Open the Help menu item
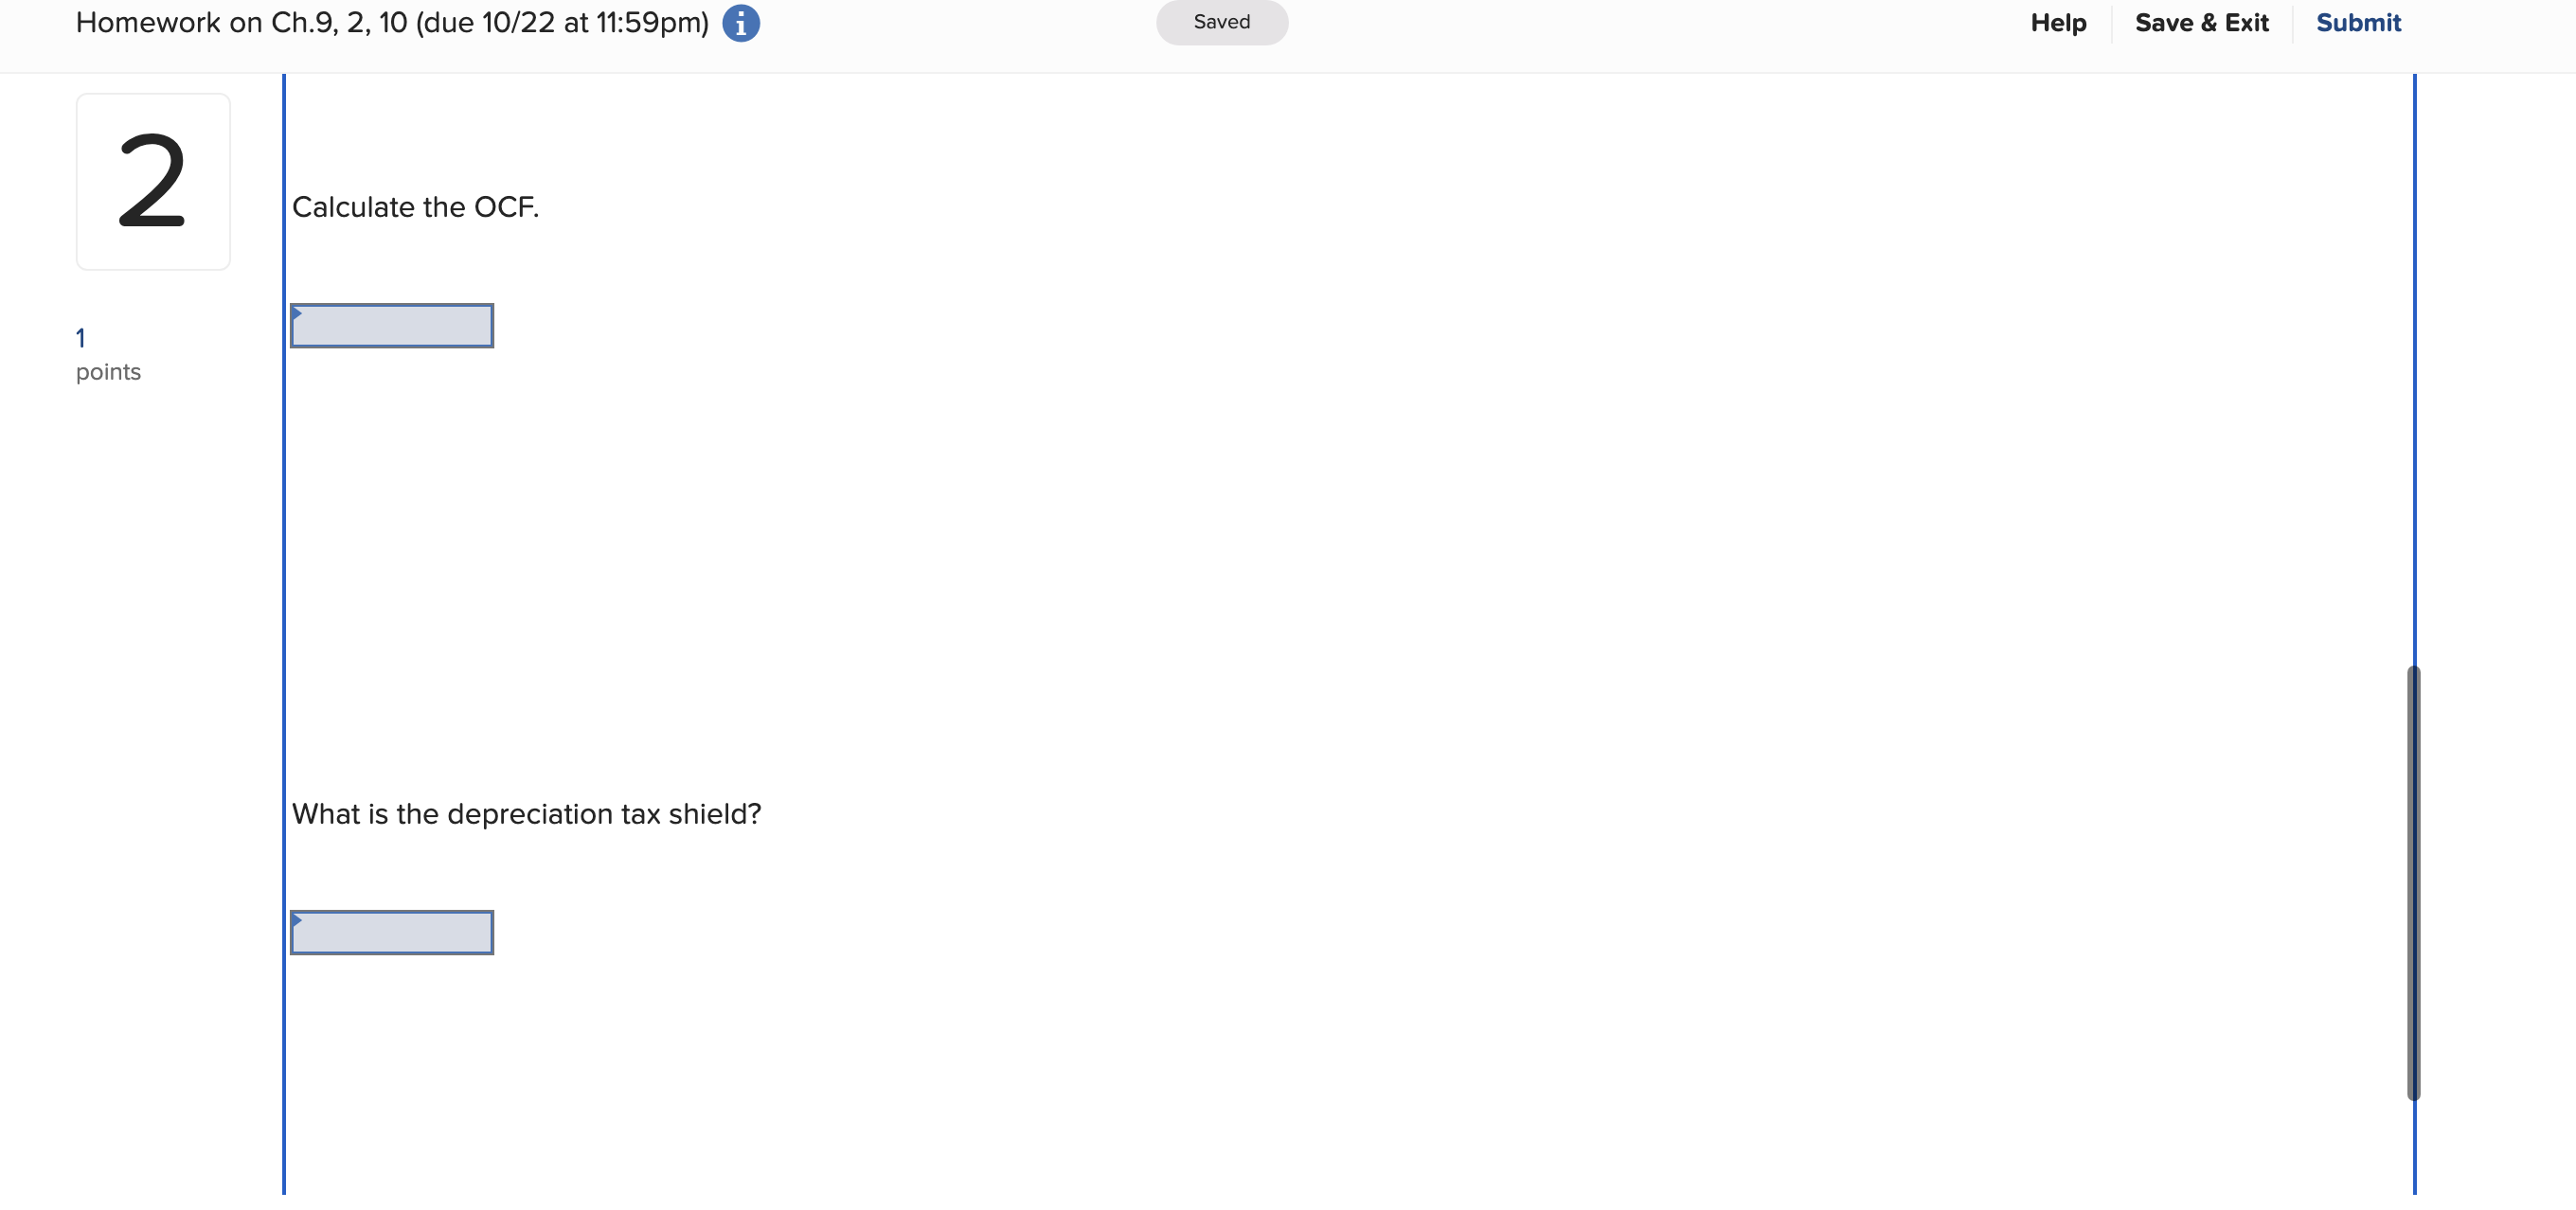 [2057, 22]
